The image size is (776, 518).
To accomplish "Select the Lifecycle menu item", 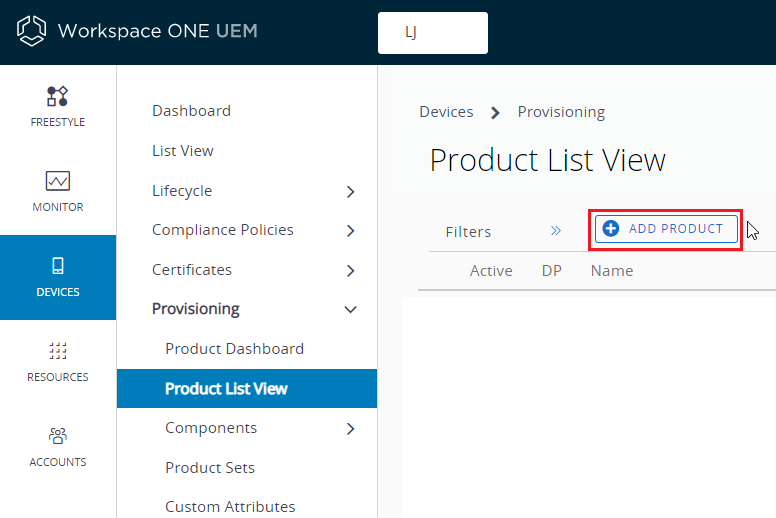I will 182,191.
